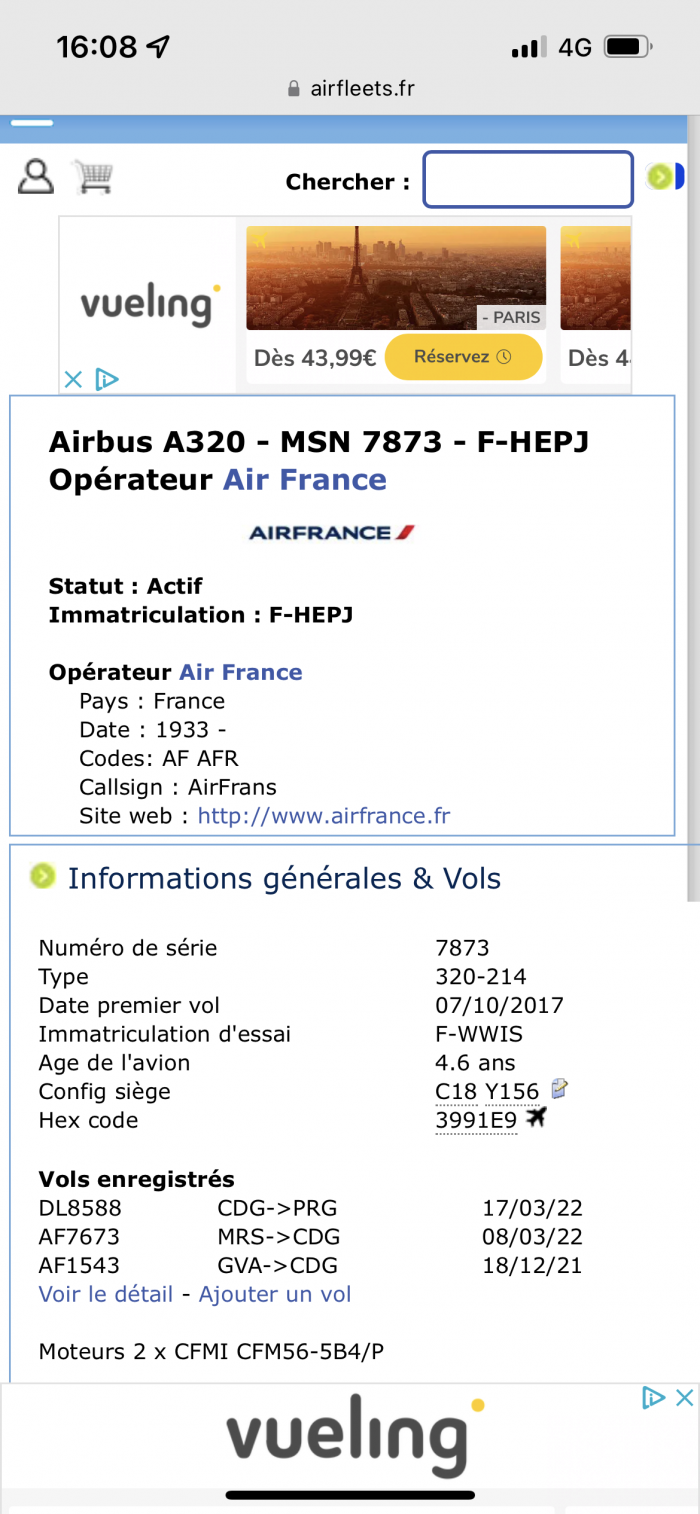Open the shopping cart icon
The height and width of the screenshot is (1514, 700).
(93, 176)
